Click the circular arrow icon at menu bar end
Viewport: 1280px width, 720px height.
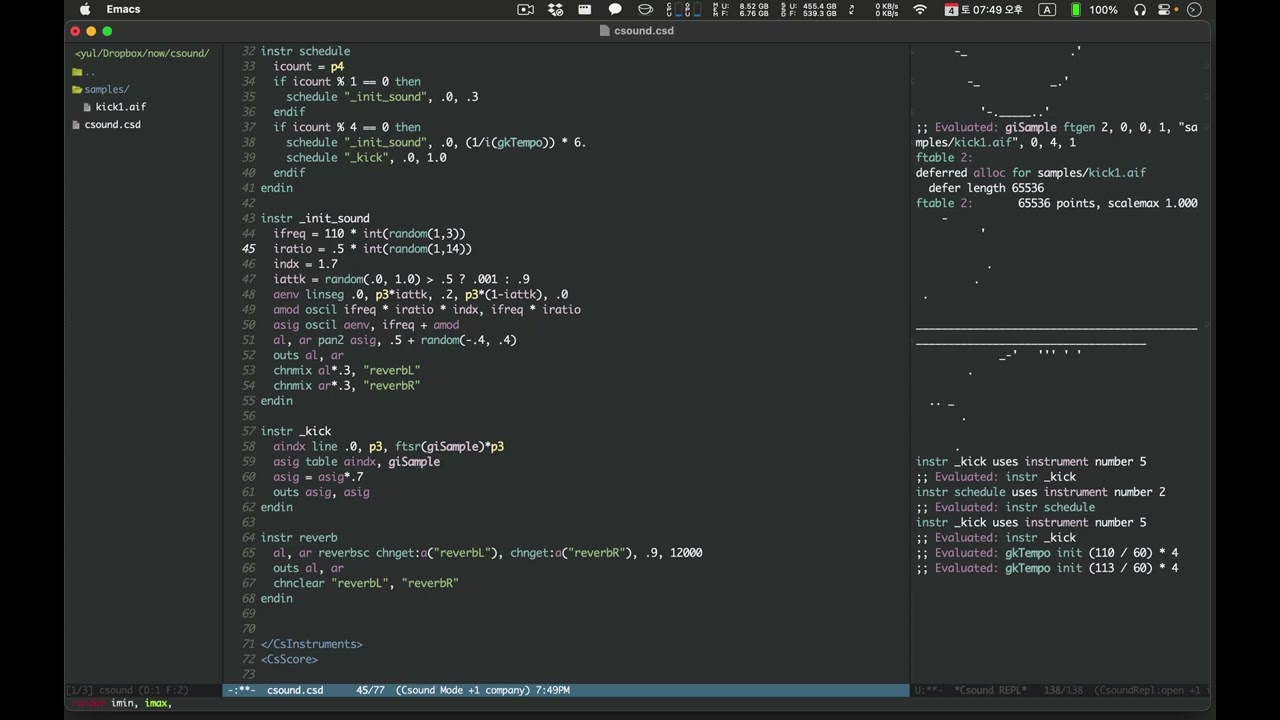tap(1193, 10)
